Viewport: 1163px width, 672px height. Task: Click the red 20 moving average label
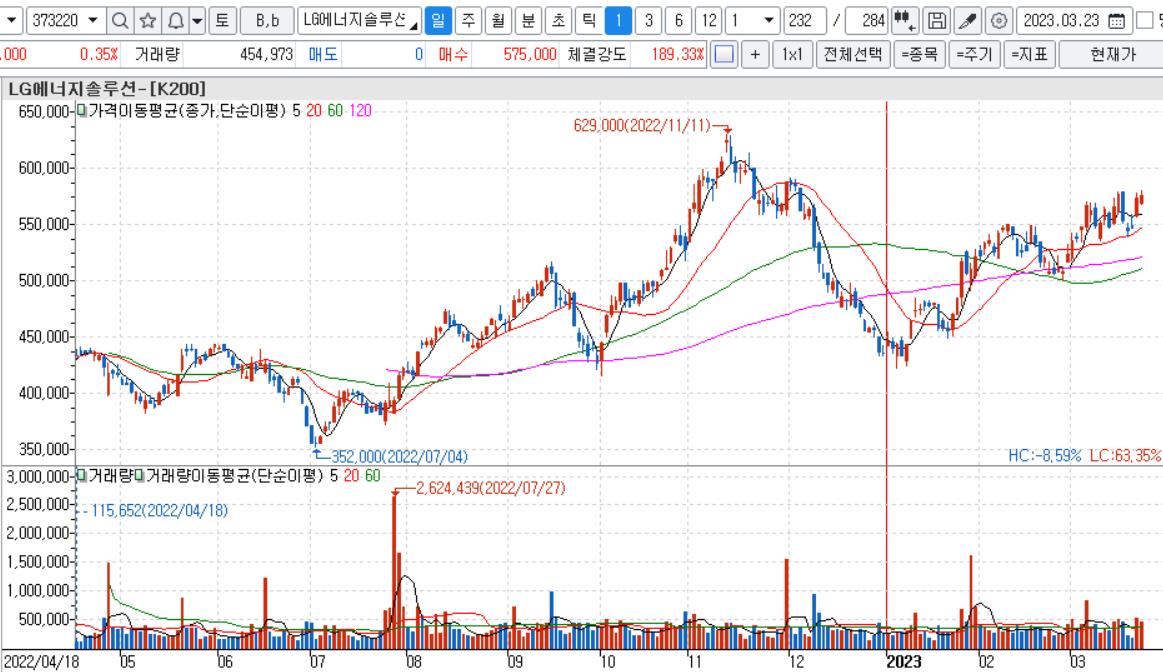pyautogui.click(x=314, y=111)
